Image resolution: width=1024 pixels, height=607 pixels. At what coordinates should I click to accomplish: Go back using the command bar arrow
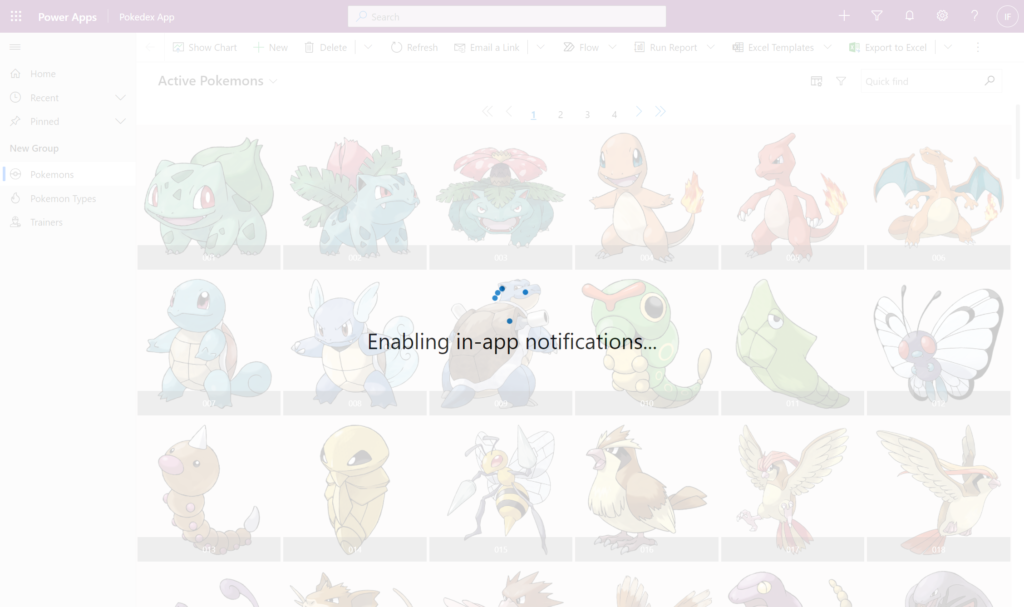pyautogui.click(x=148, y=47)
